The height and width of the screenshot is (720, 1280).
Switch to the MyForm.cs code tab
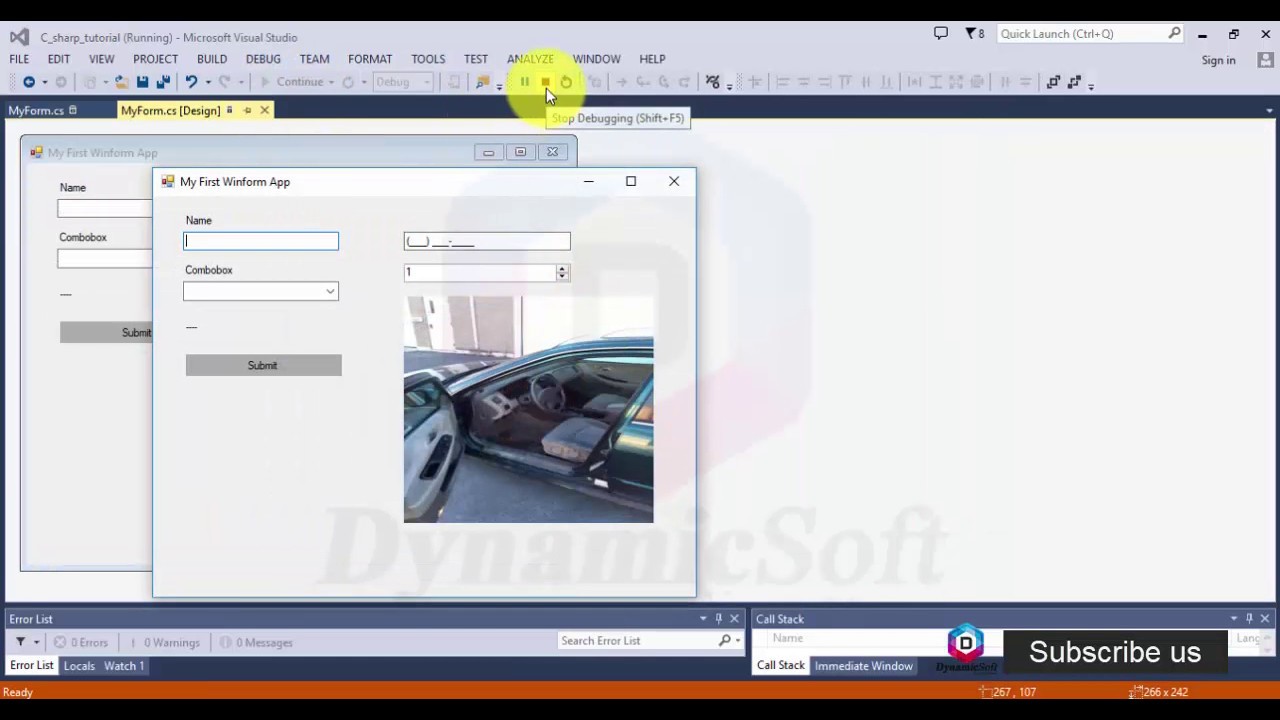click(36, 111)
